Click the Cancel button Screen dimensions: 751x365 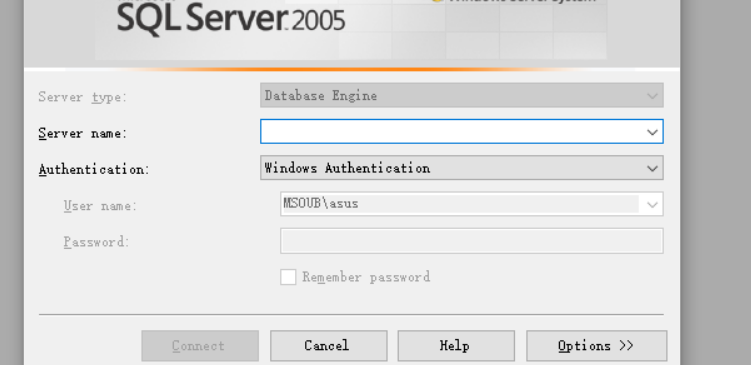(329, 346)
